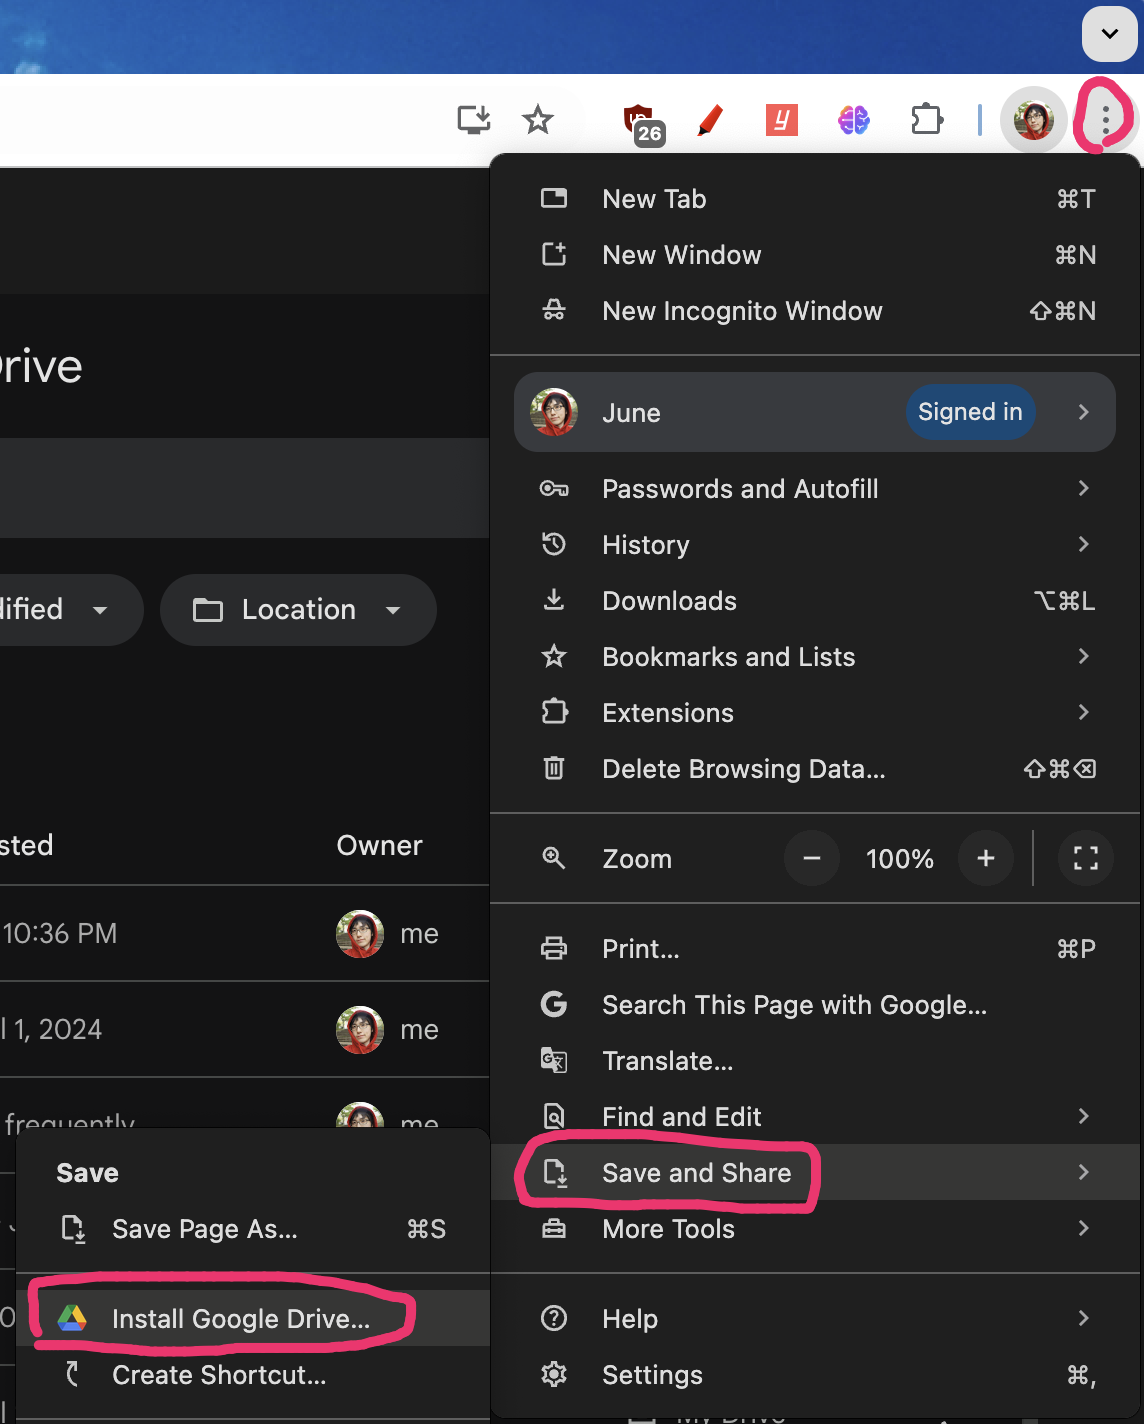Viewport: 1144px width, 1424px height.
Task: Expand Bookmarks and Lists submenu
Action: pos(815,657)
